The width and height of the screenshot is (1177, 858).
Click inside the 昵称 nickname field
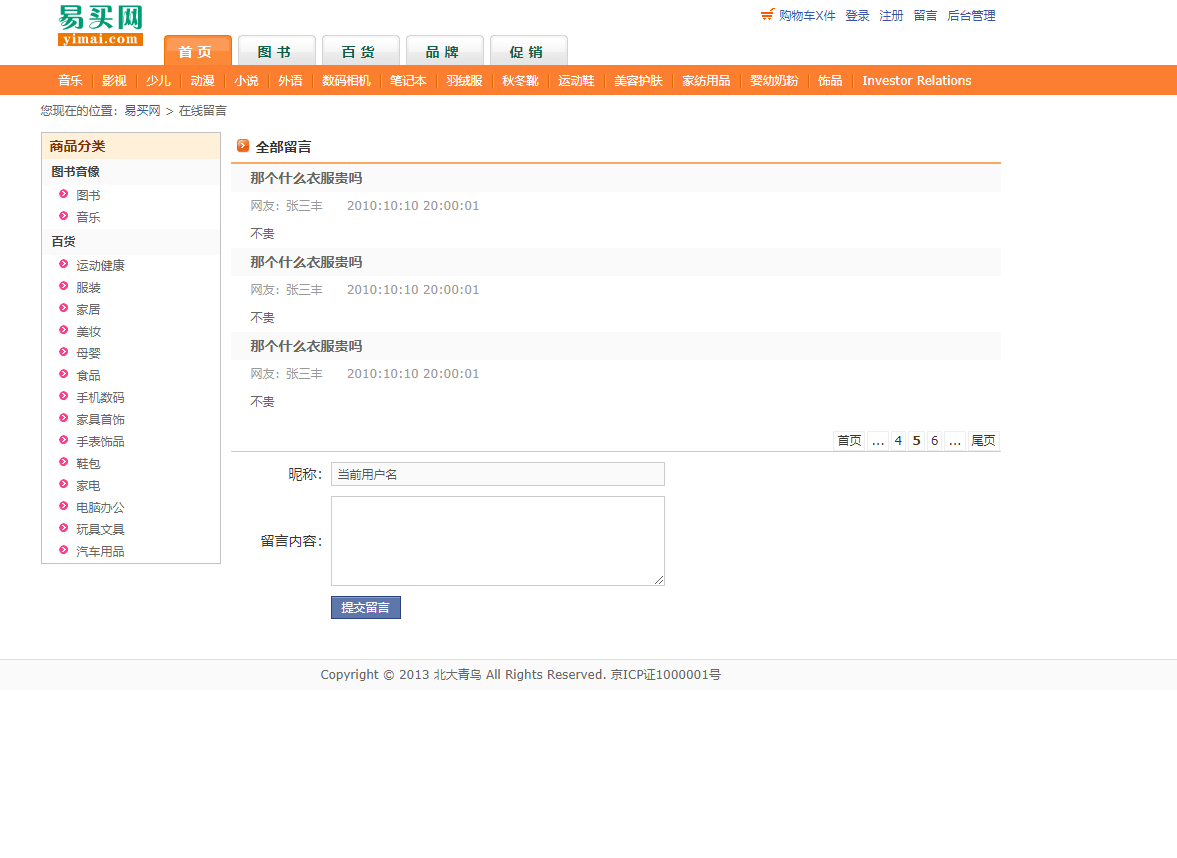click(x=497, y=474)
